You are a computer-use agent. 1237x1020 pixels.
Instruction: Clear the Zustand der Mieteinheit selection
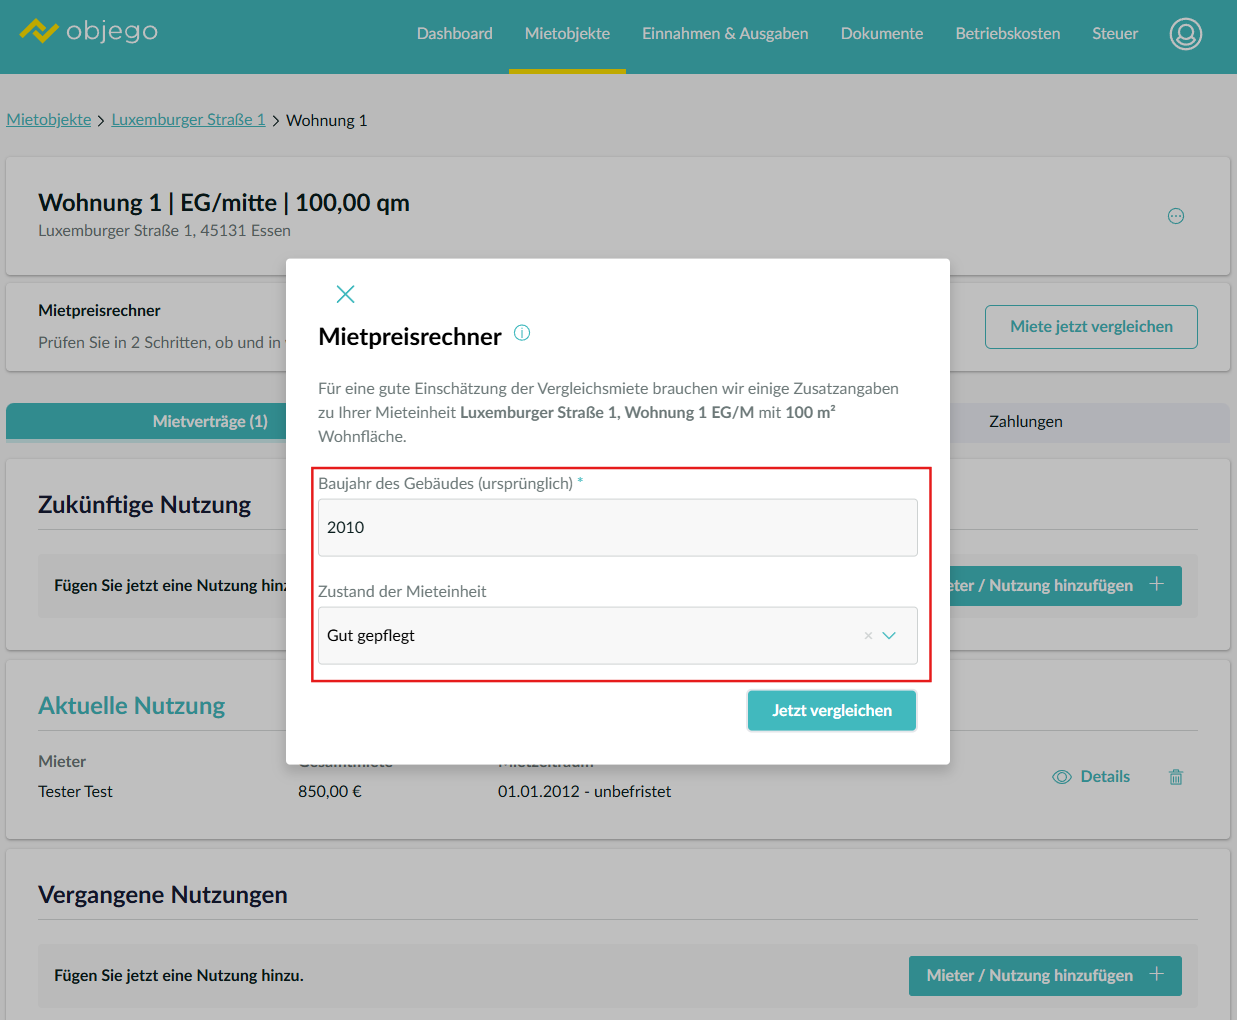coord(868,636)
